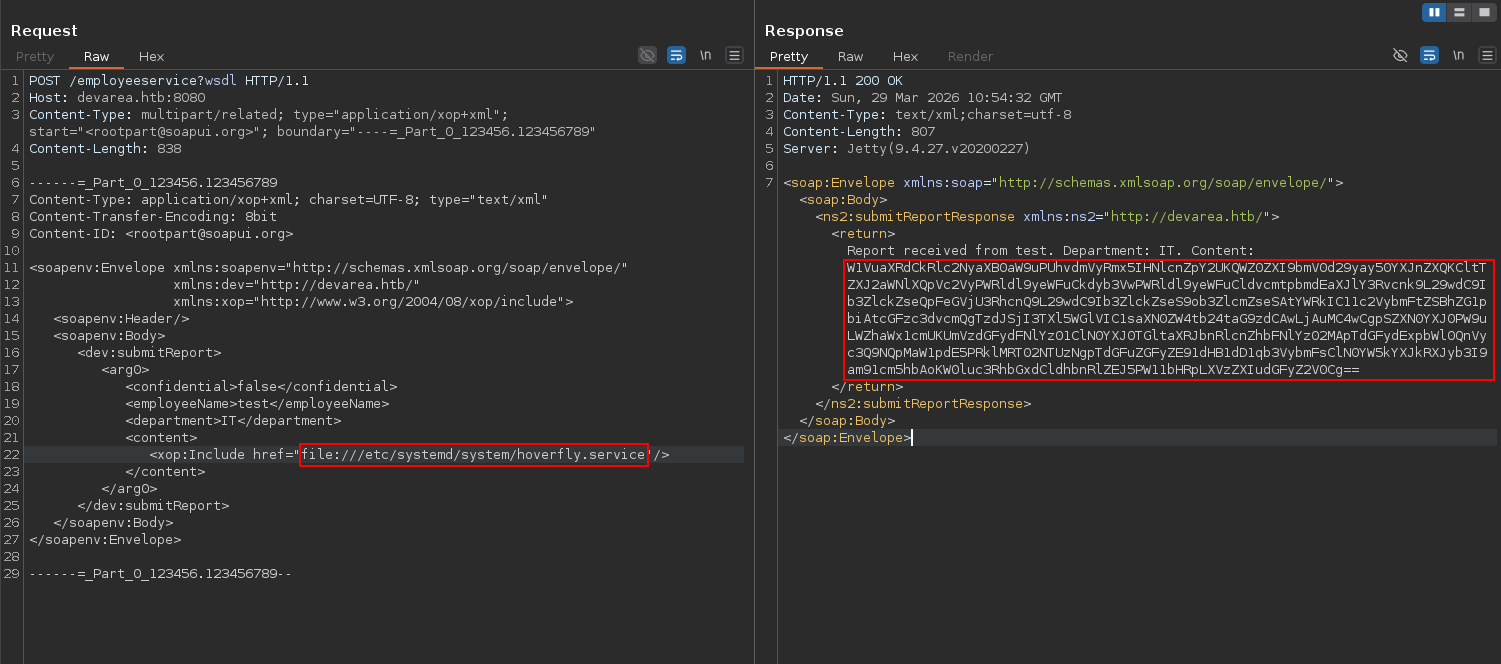Viewport: 1501px width, 664px height.
Task: Click the closing soap:Envelope tag in Response
Action: [847, 438]
